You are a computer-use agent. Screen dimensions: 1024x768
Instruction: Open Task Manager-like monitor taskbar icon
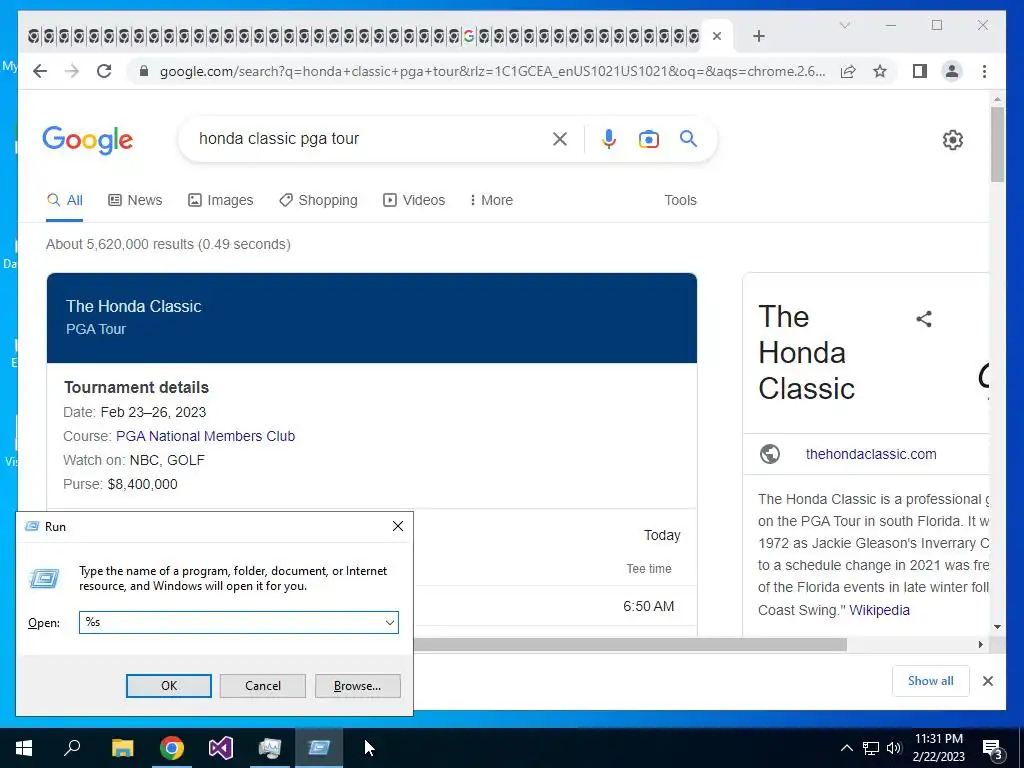pyautogui.click(x=270, y=748)
